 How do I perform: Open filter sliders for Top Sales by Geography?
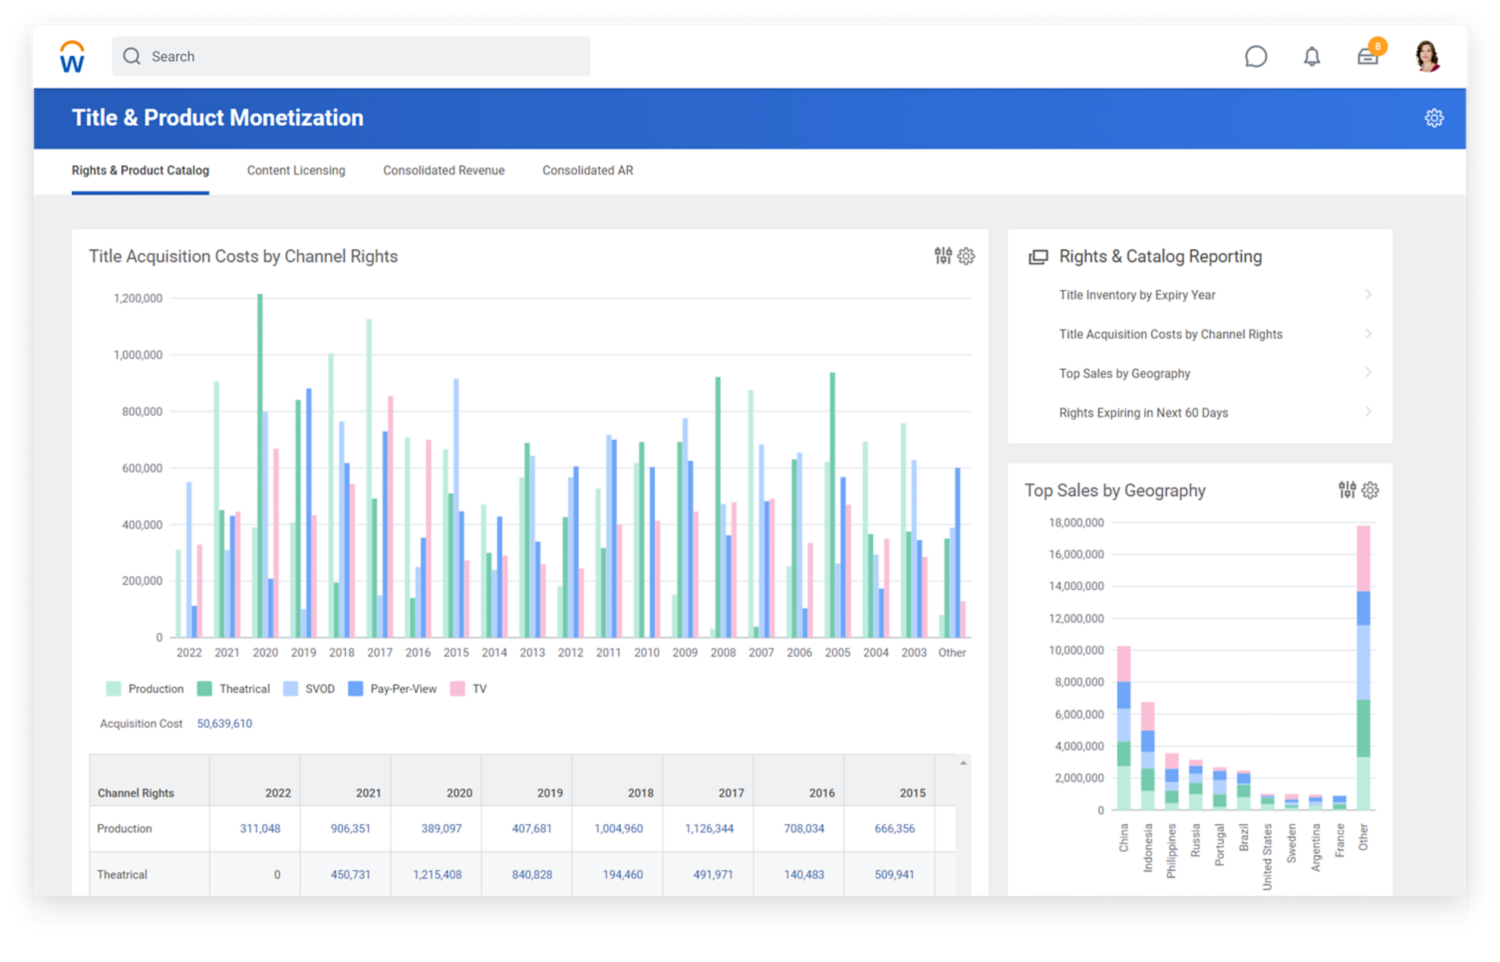(1347, 490)
